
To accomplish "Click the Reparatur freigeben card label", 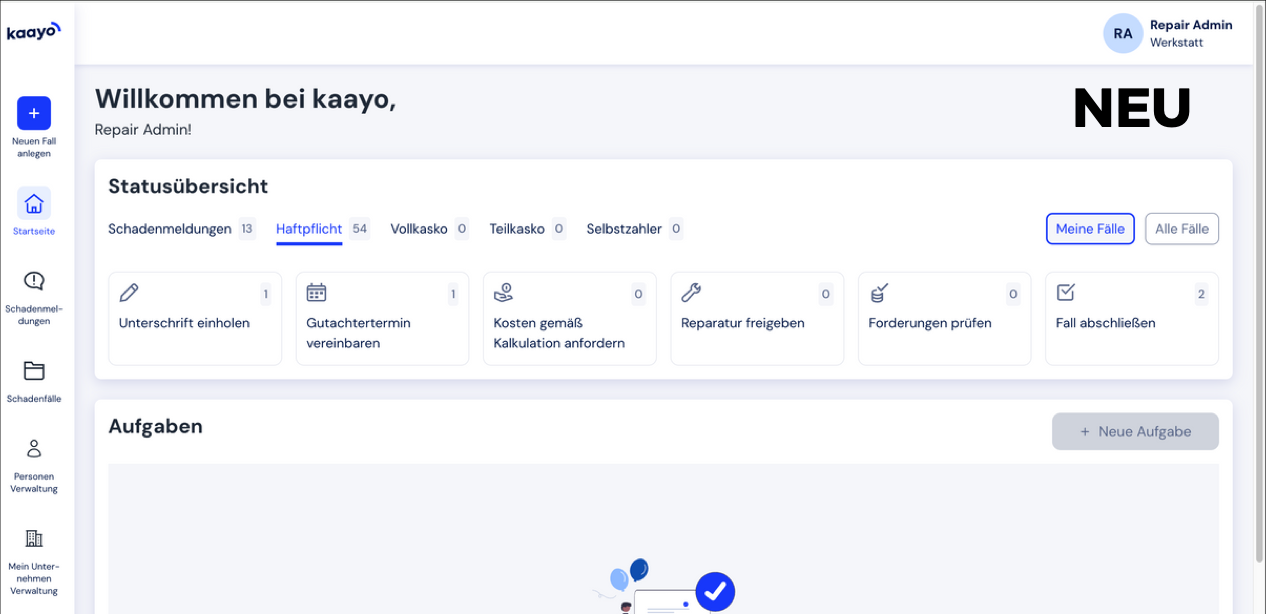I will 742,323.
